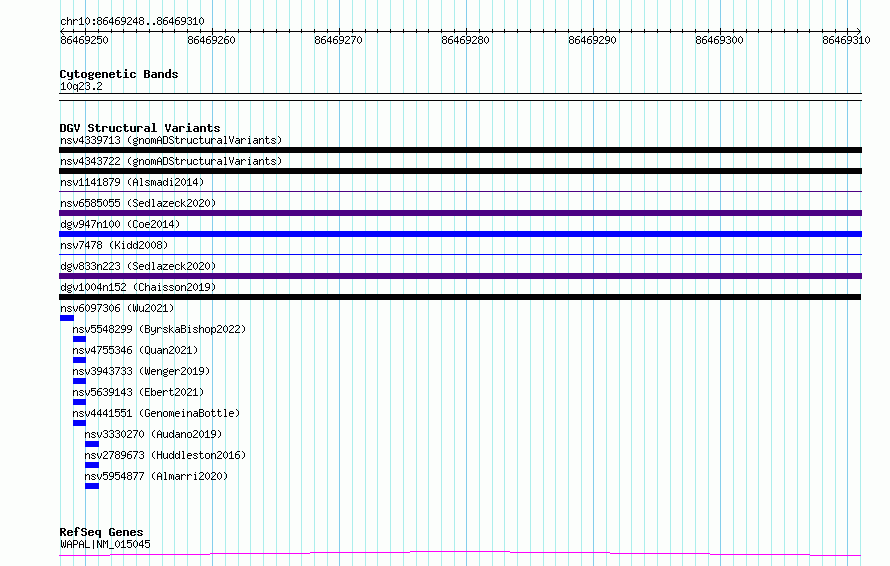Click the blue bar under dgv947n100

[460, 234]
